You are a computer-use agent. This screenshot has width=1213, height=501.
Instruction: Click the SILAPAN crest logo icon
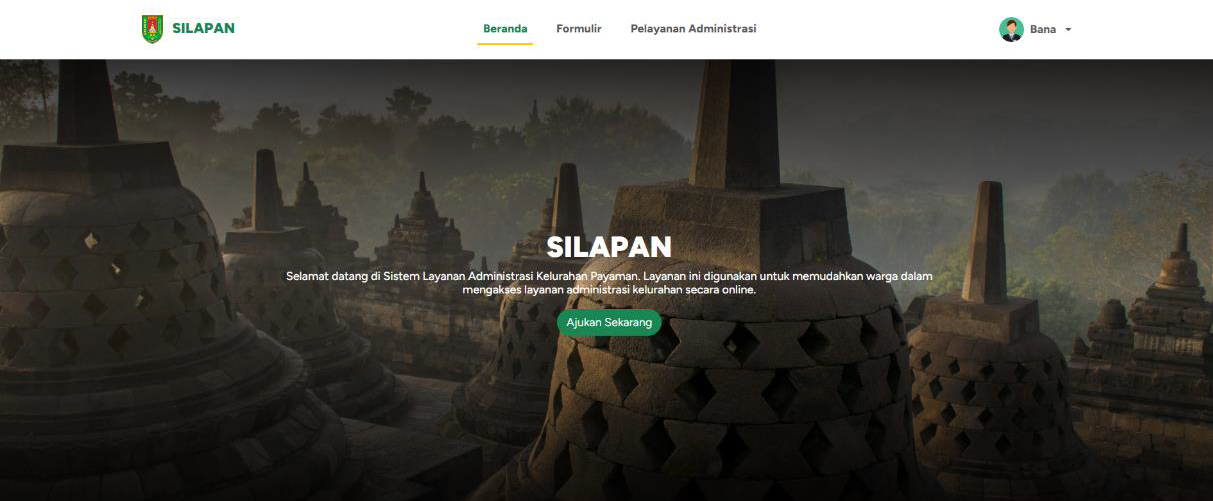(152, 29)
